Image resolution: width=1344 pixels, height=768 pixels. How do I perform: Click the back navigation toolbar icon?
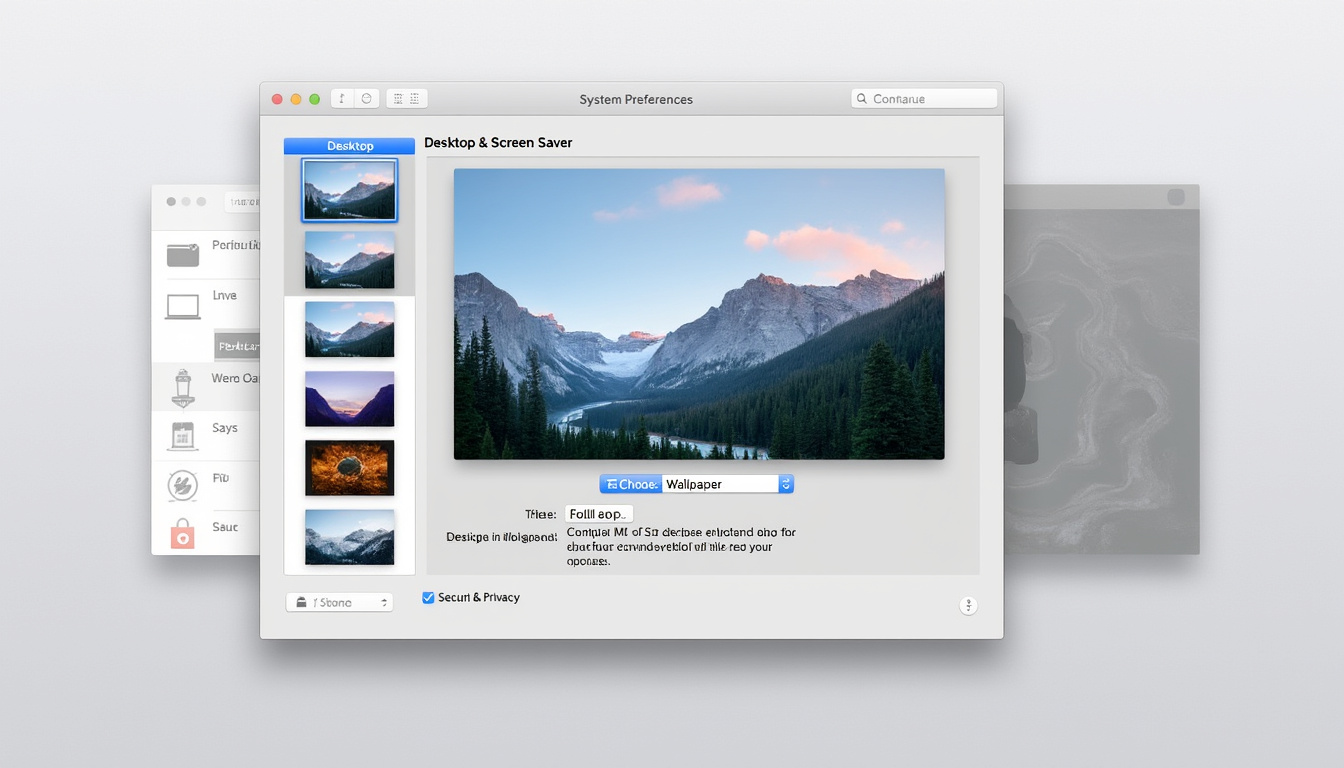click(342, 99)
